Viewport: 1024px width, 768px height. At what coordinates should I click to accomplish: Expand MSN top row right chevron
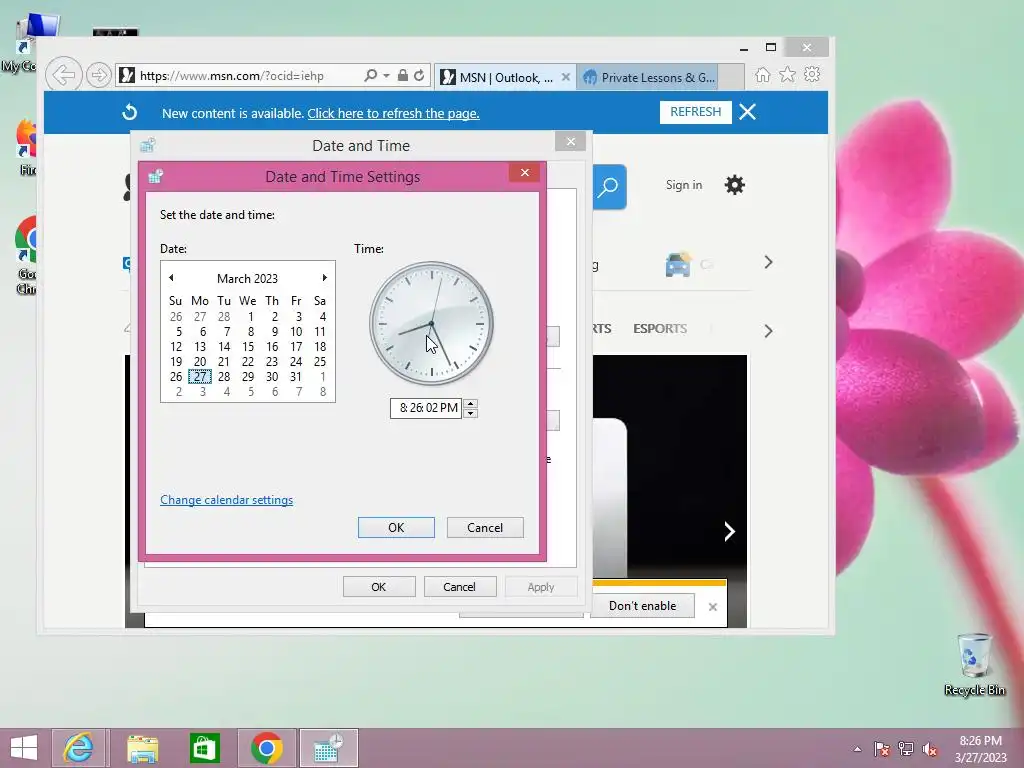coord(769,263)
